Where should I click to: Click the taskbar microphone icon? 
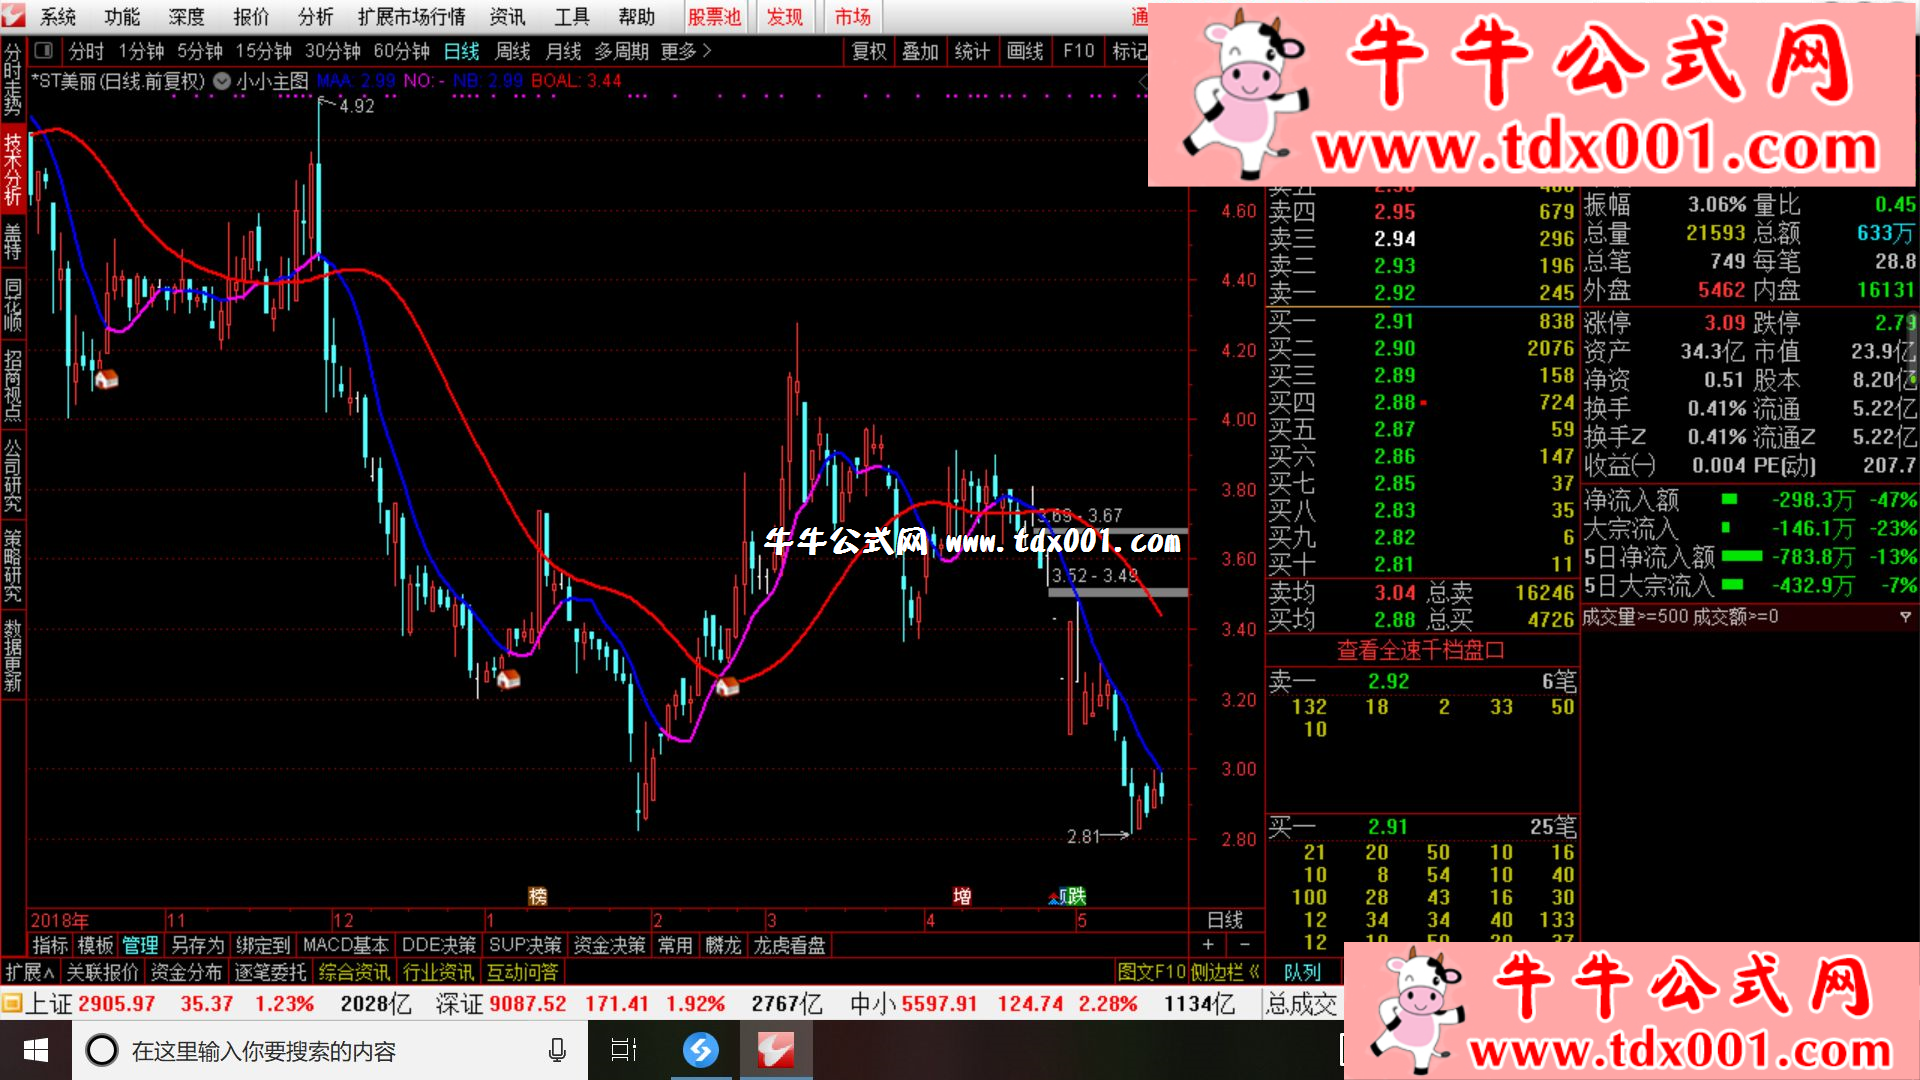point(557,1050)
